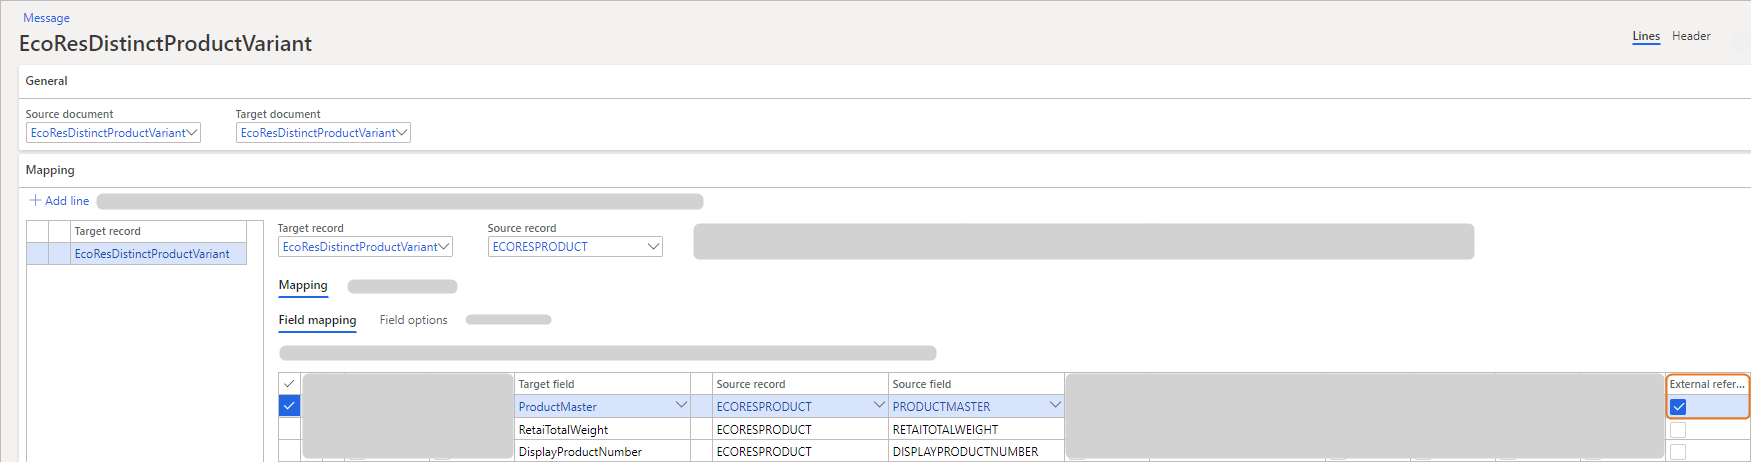Open PRODUCTMASTER source field dropdown arrow
This screenshot has width=1751, height=462.
[x=1054, y=406]
